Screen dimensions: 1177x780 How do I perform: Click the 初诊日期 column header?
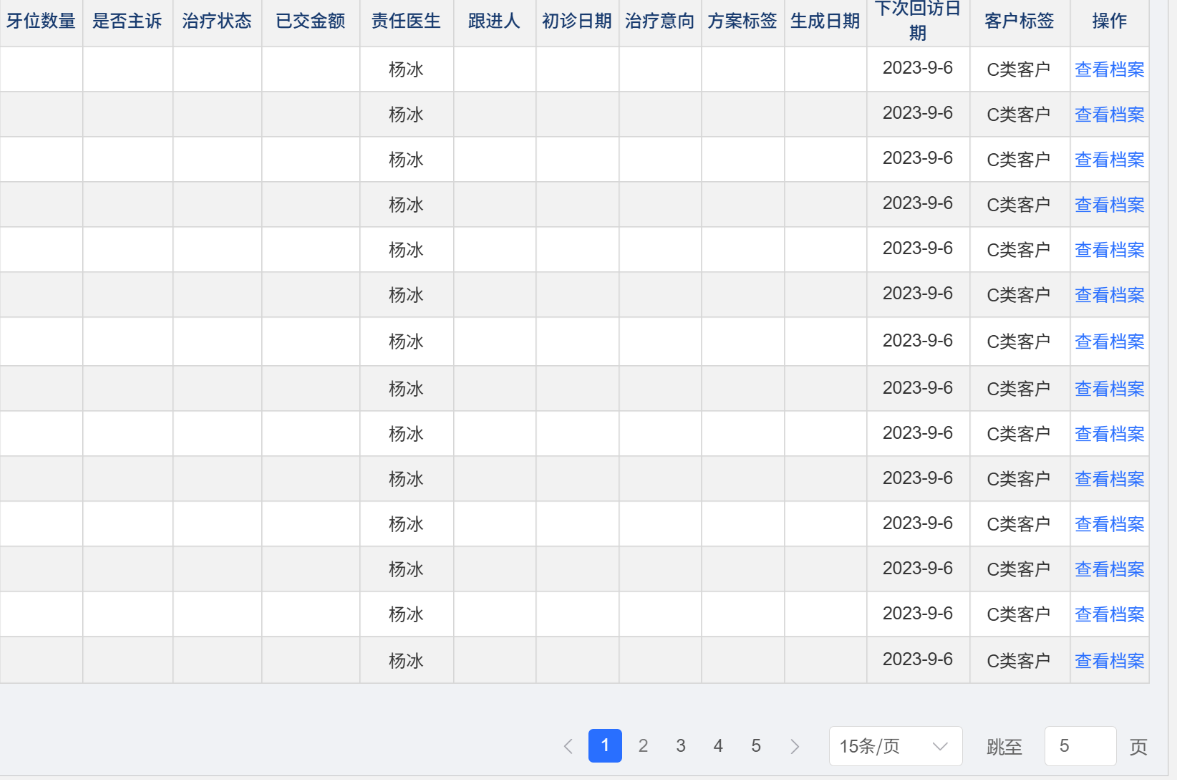tap(577, 21)
